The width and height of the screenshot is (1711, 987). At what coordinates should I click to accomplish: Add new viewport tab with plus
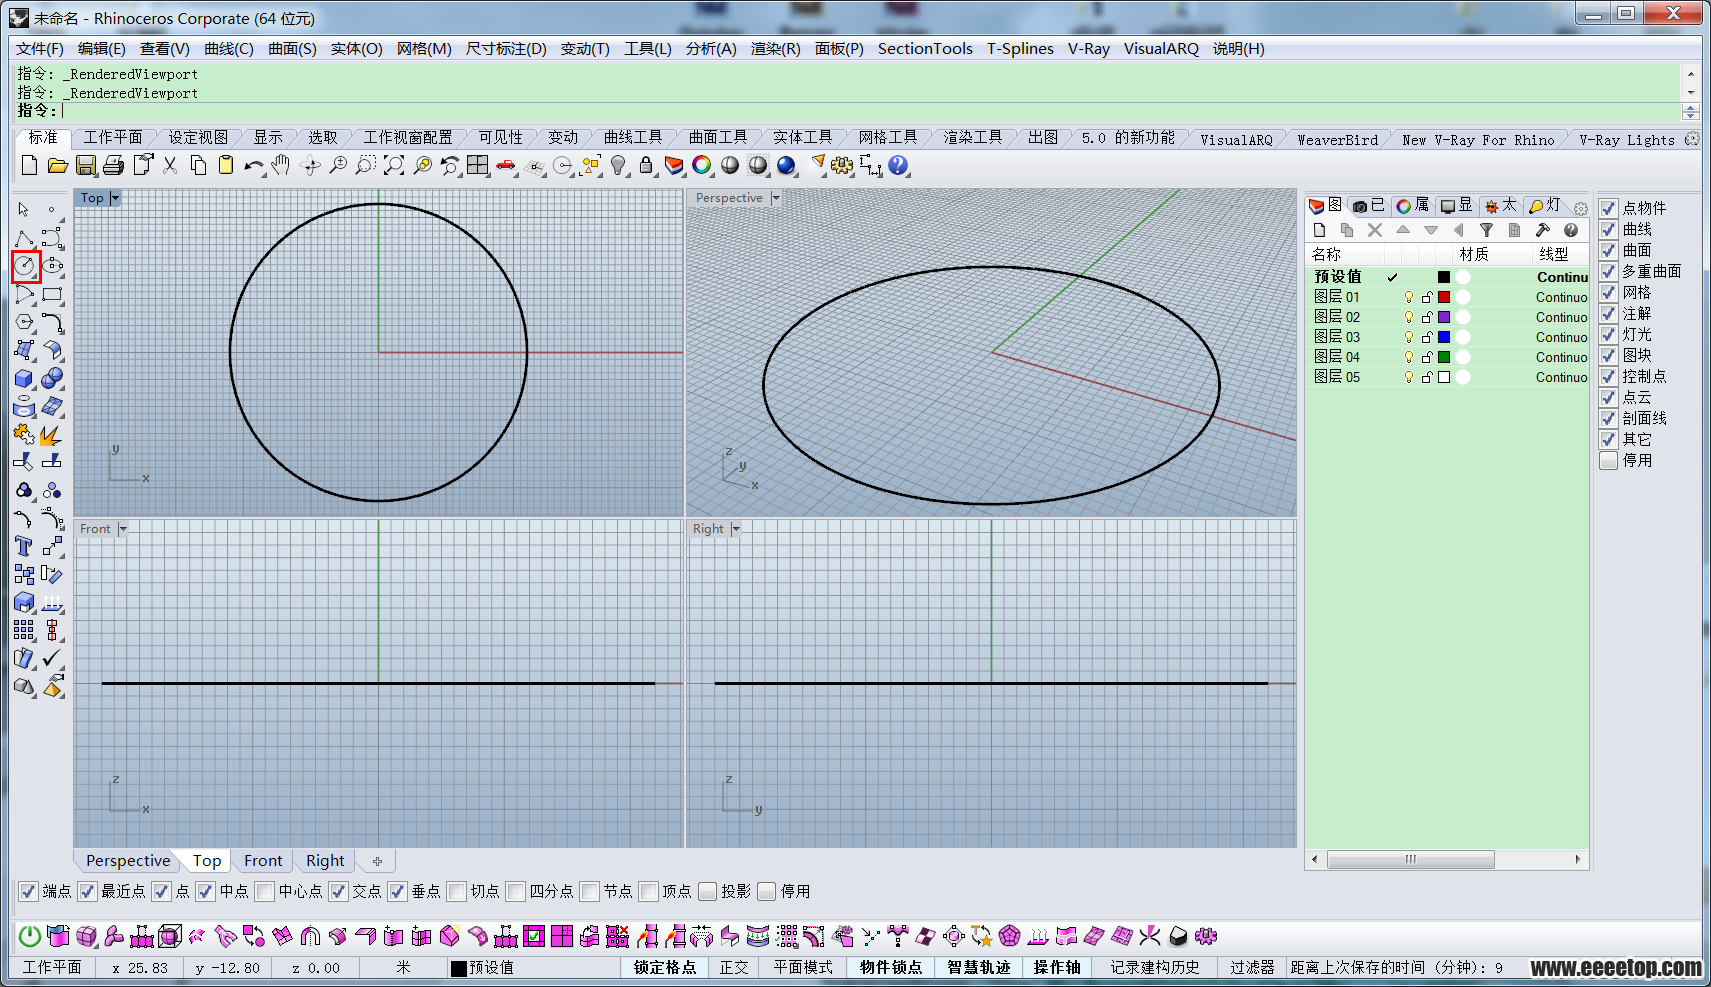point(377,860)
